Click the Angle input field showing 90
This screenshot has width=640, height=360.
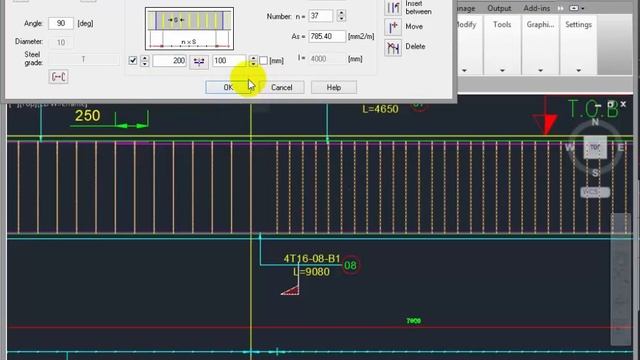pos(61,23)
